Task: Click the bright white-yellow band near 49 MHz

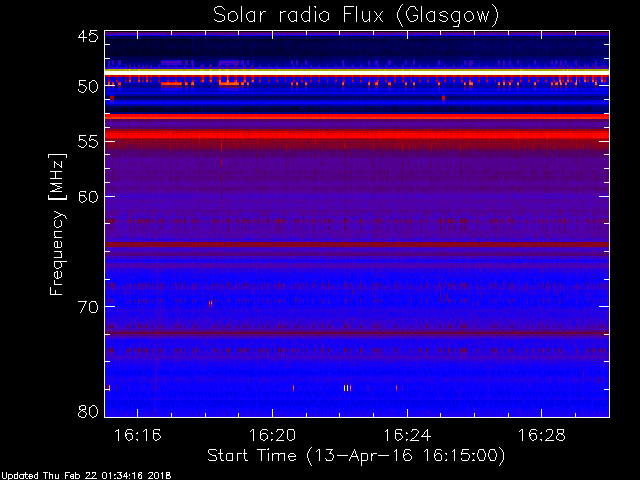Action: pyautogui.click(x=357, y=72)
